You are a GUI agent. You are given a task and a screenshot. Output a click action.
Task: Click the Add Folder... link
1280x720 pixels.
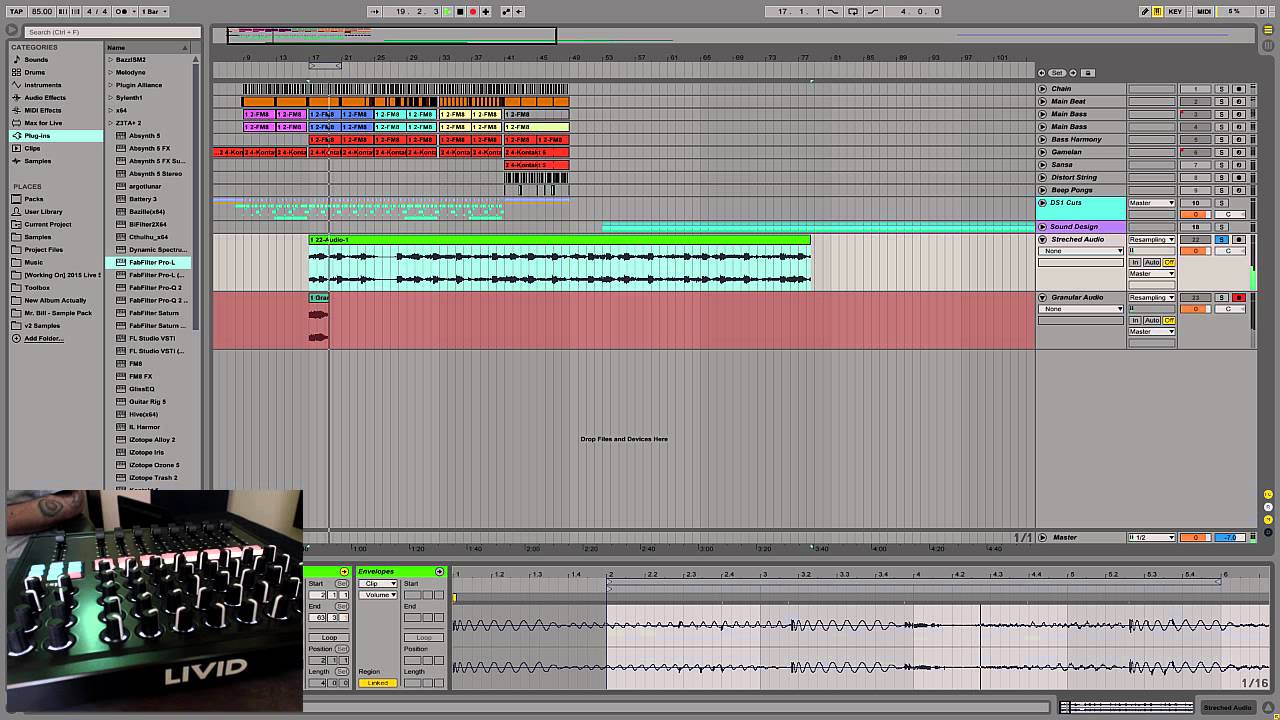(x=43, y=339)
